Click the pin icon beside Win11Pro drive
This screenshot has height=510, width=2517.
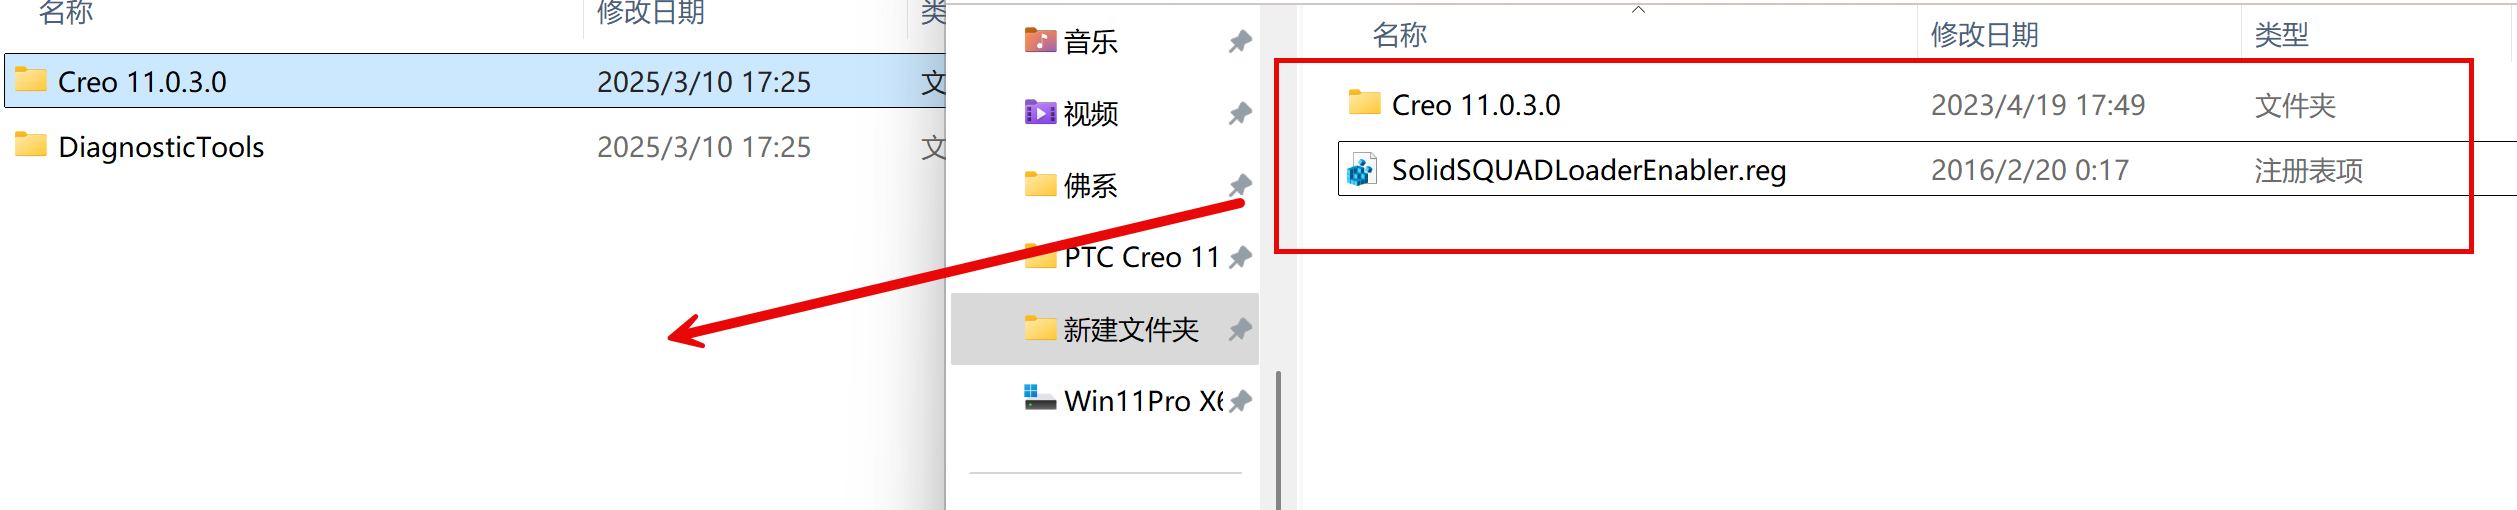(1240, 401)
